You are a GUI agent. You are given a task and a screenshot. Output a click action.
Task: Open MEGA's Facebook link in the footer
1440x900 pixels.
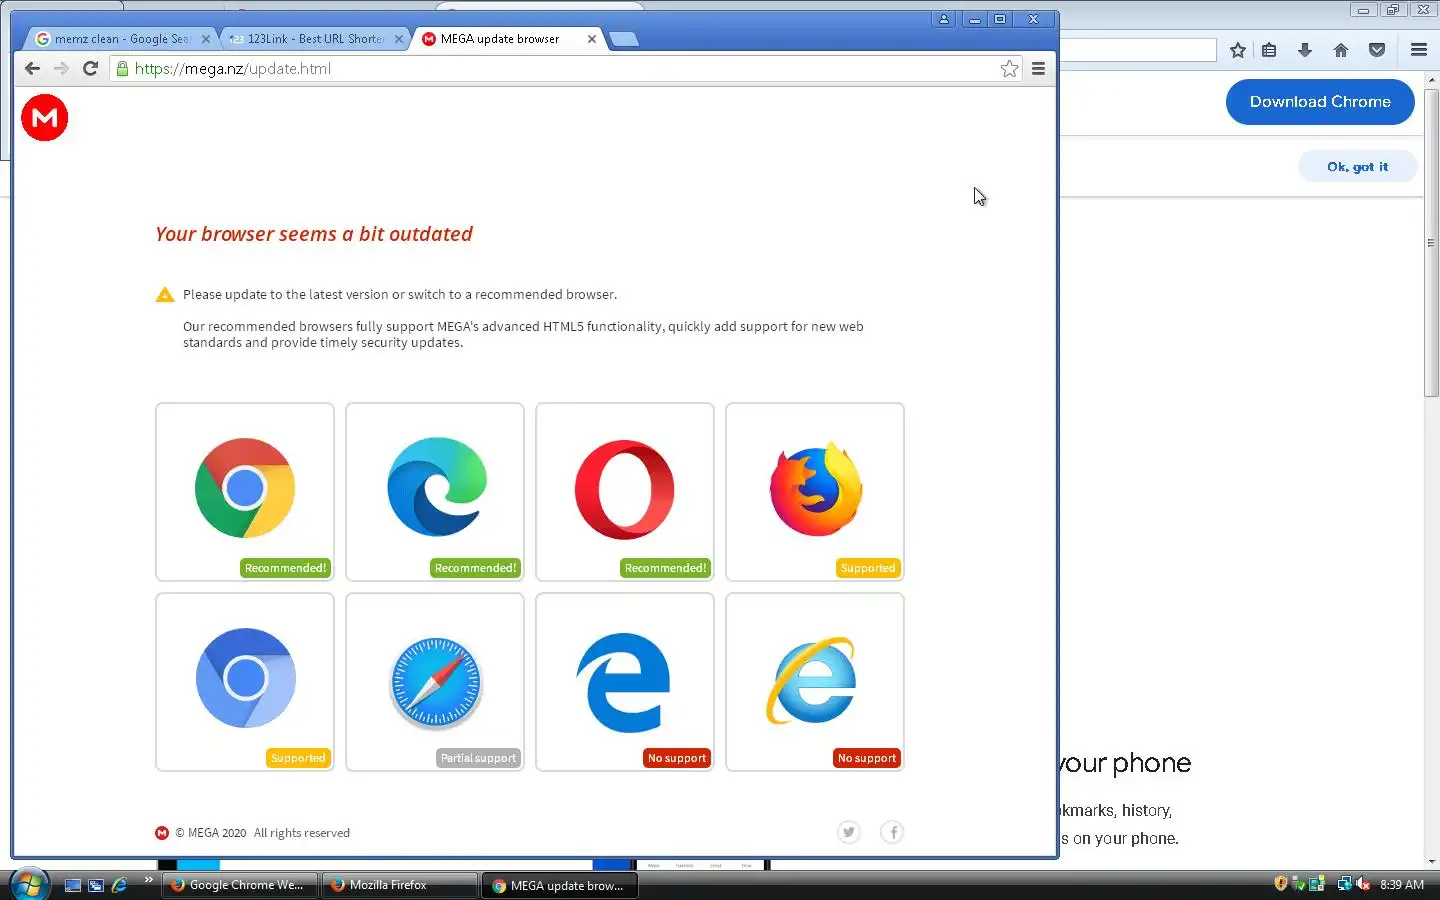click(892, 832)
